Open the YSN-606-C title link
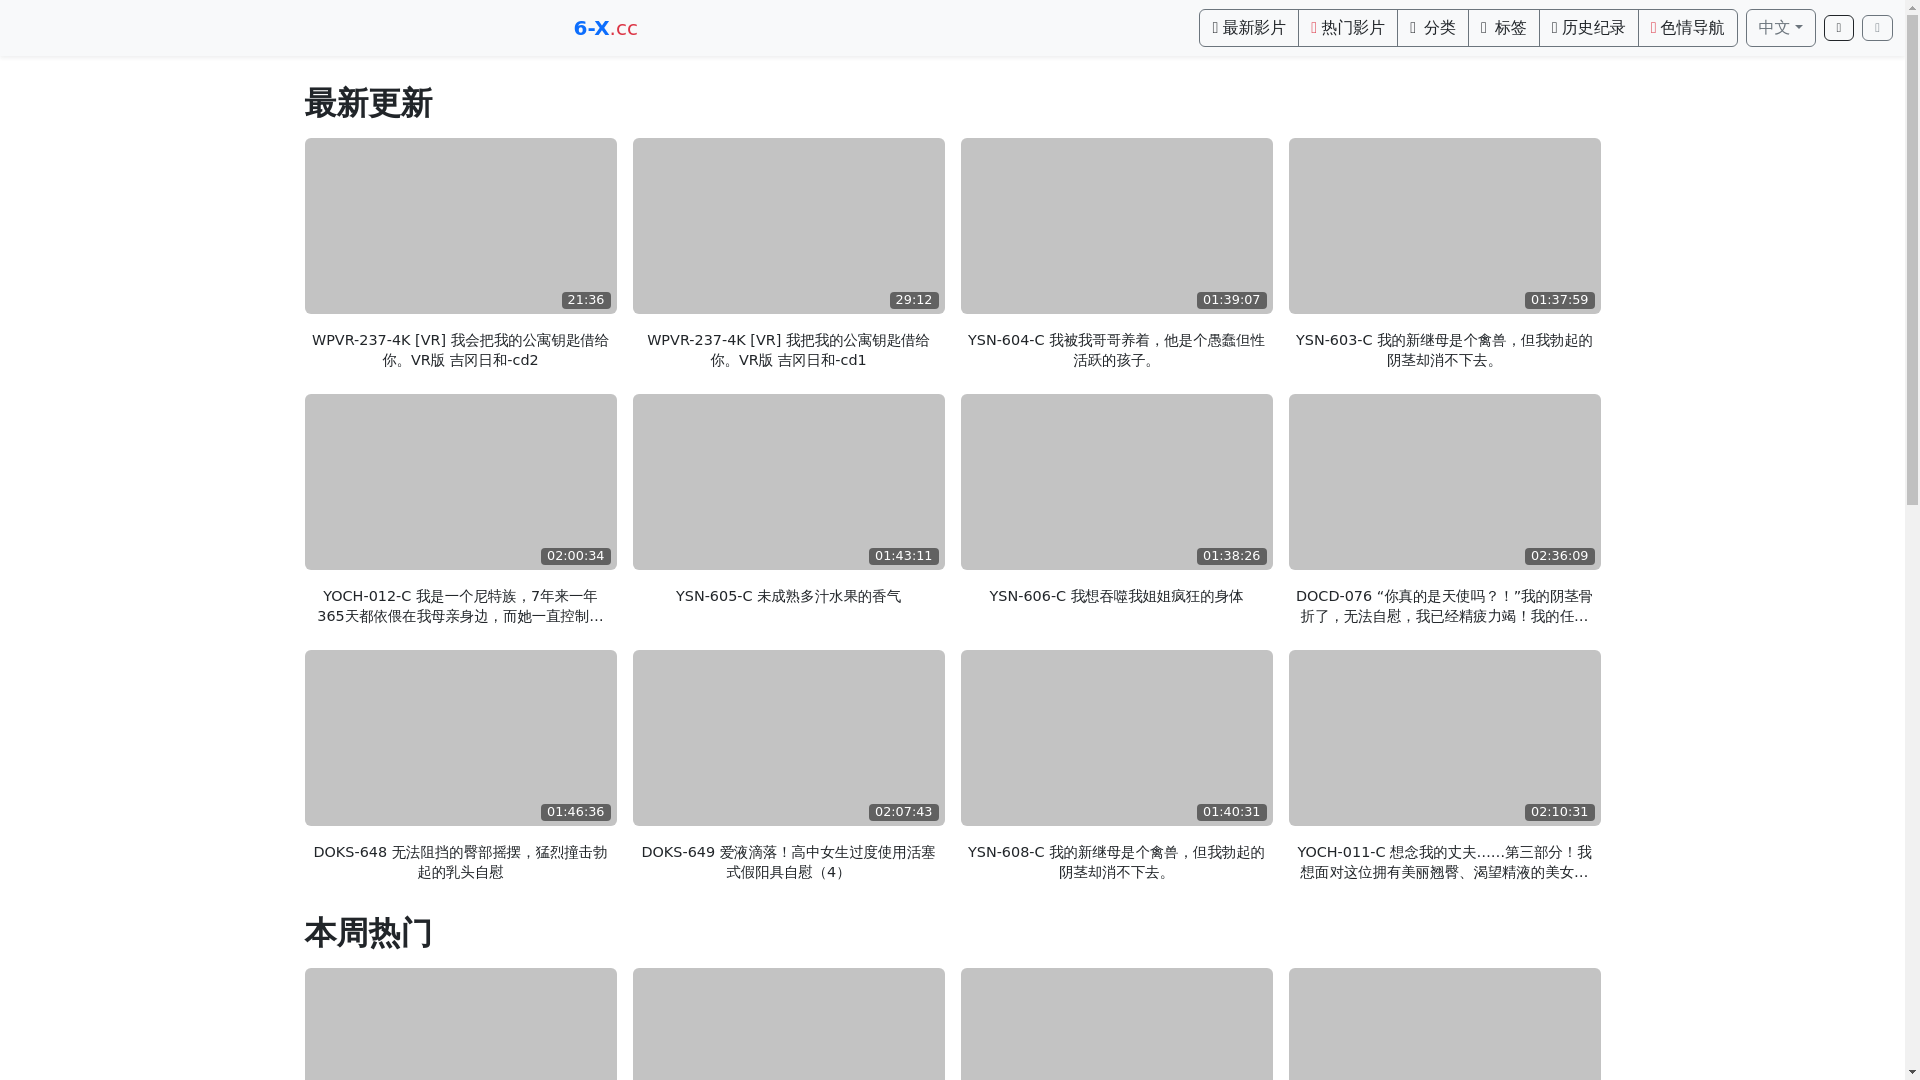 click(1116, 596)
